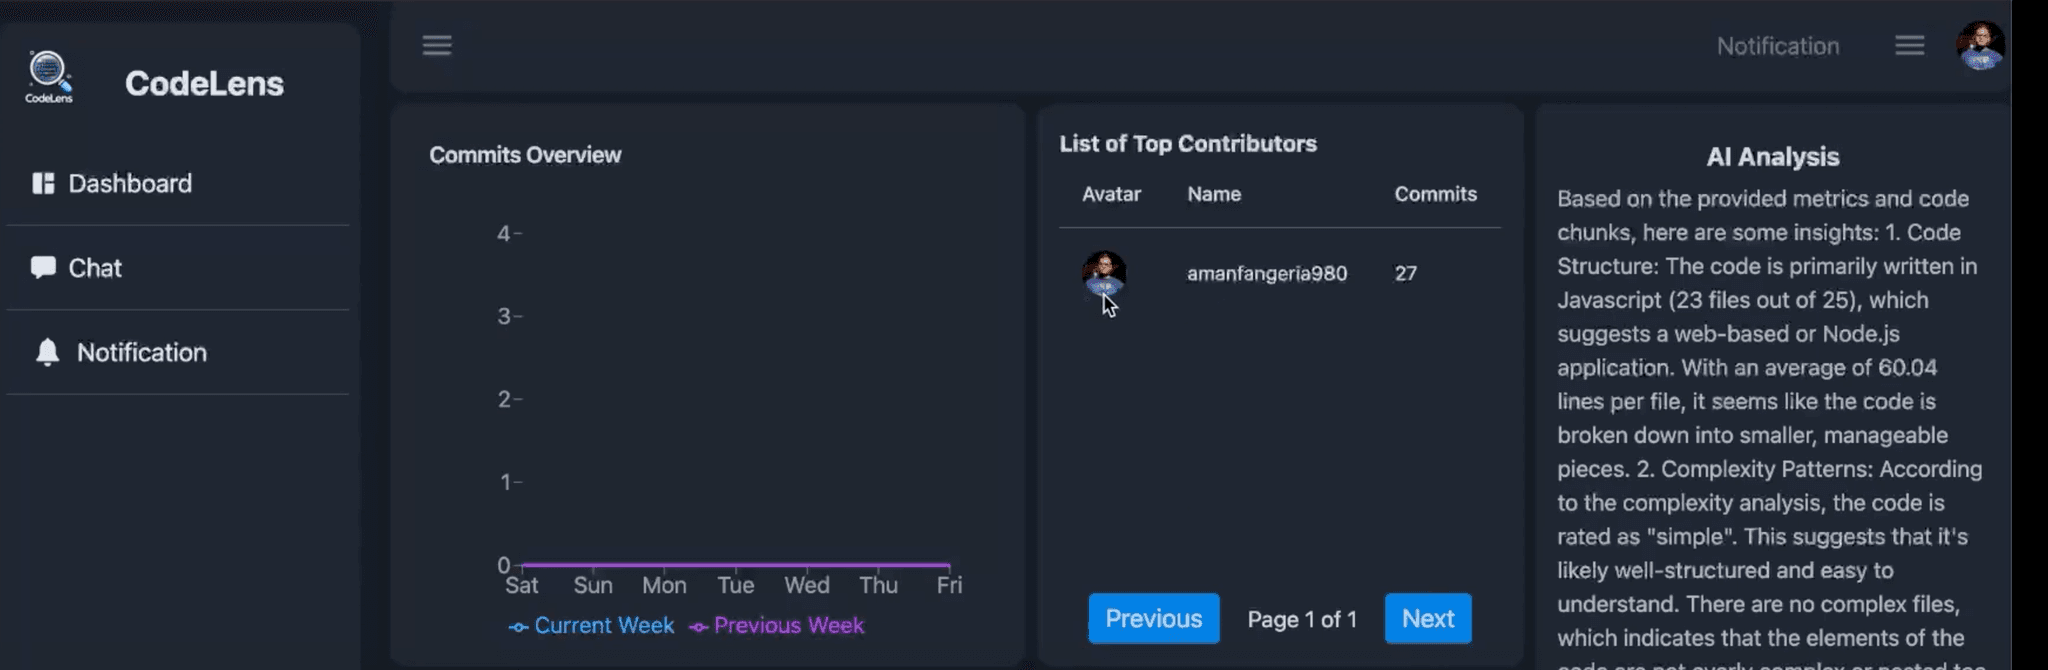
Task: Click the commit count 27
Action: (x=1405, y=272)
